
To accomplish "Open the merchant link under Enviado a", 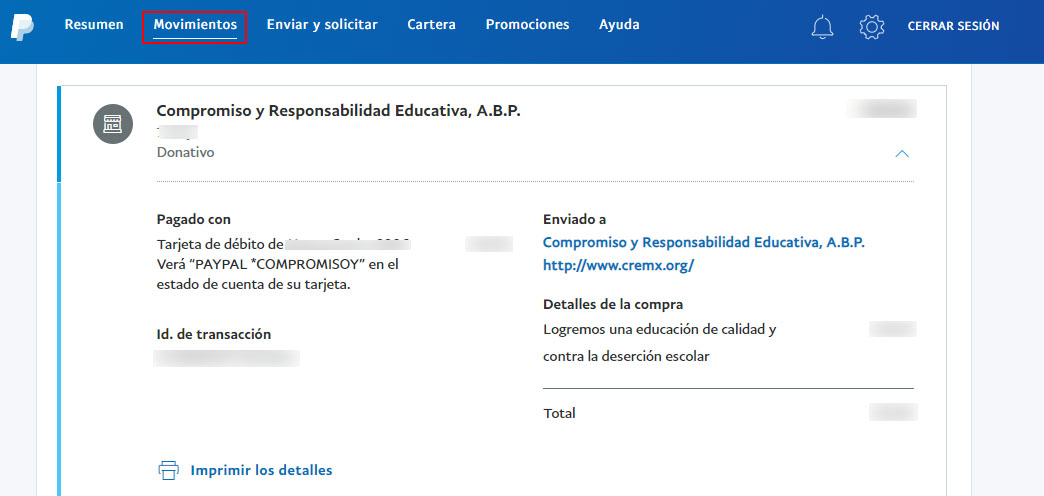I will 703,243.
